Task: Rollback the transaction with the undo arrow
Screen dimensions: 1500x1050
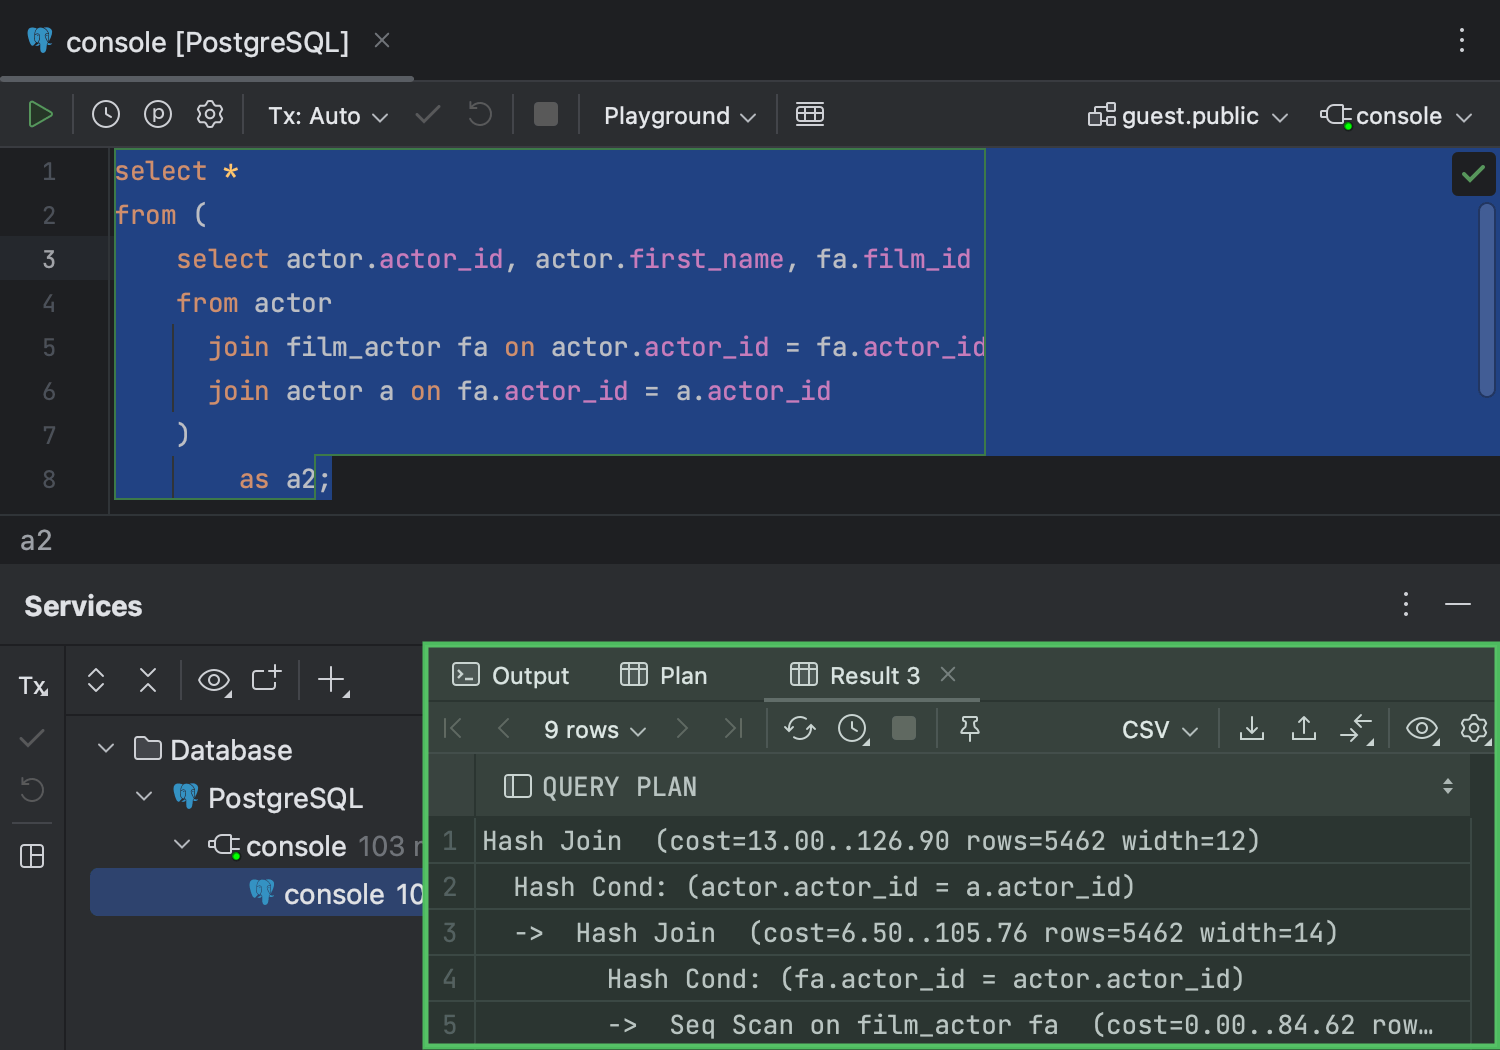Action: point(479,114)
